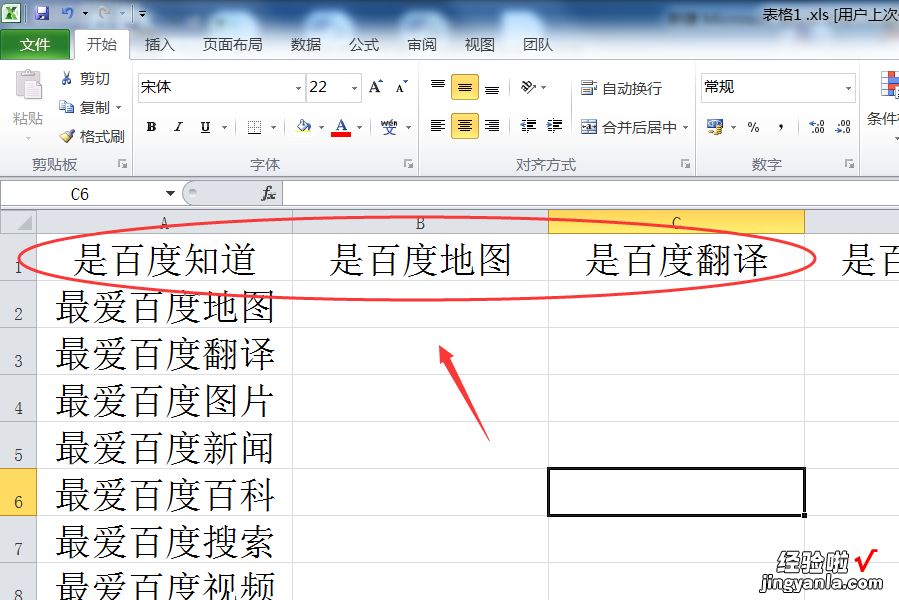Expand the Name Box C6 dropdown arrow
This screenshot has width=899, height=600.
[170, 193]
